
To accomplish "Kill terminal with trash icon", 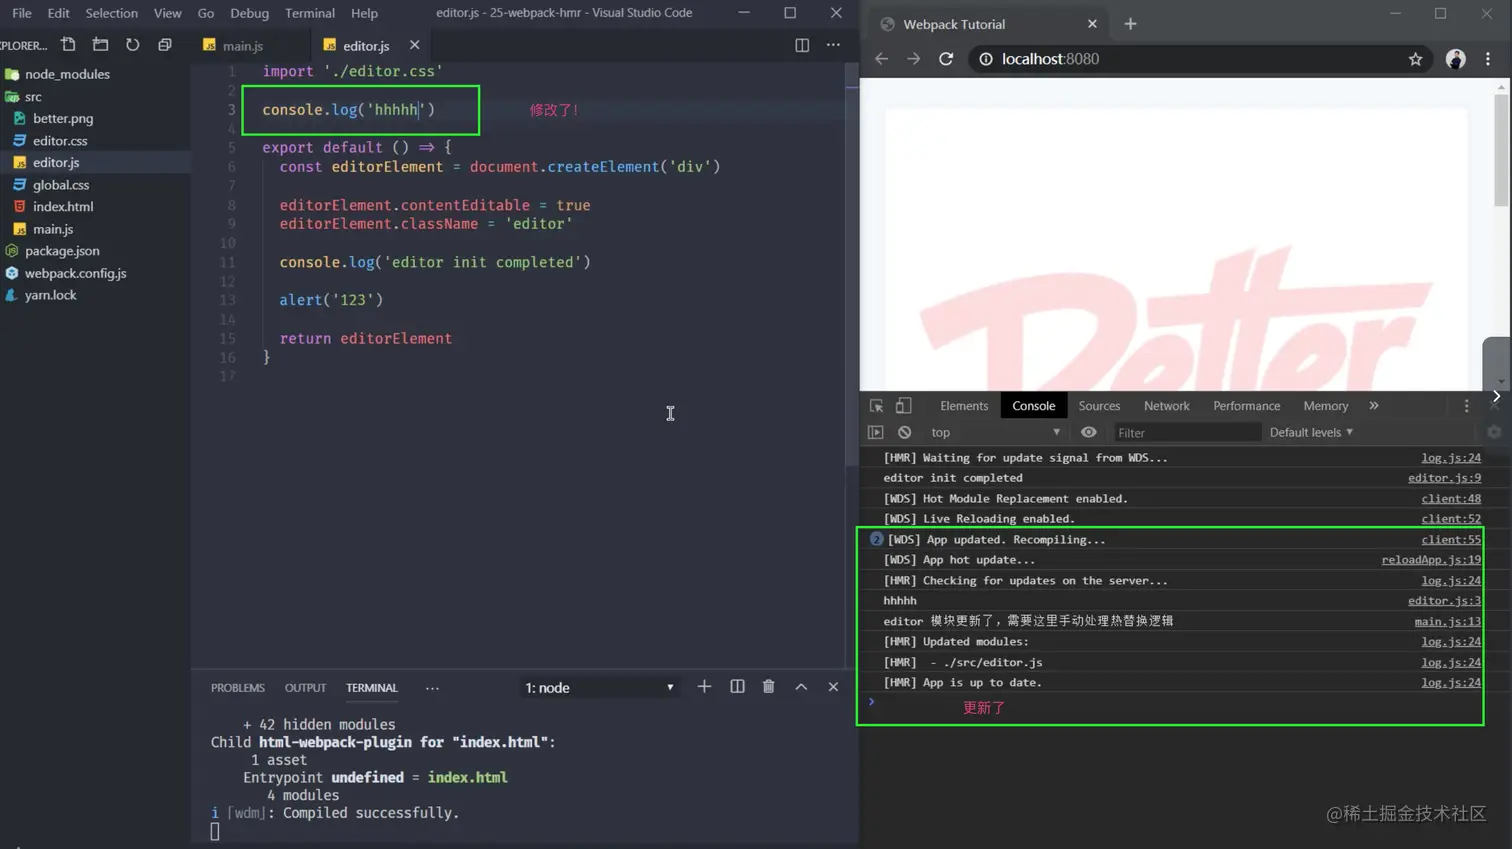I will point(768,687).
